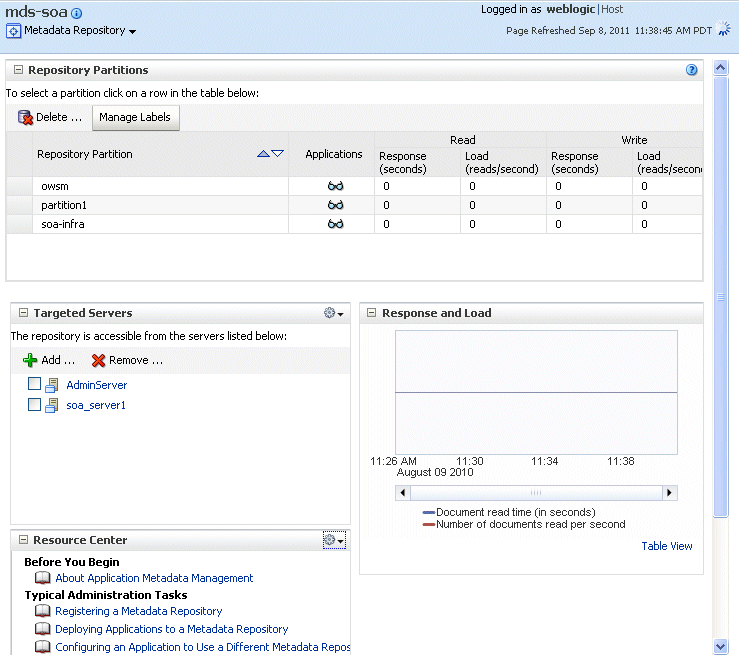
Task: View applications for owsm partition
Action: tap(336, 186)
